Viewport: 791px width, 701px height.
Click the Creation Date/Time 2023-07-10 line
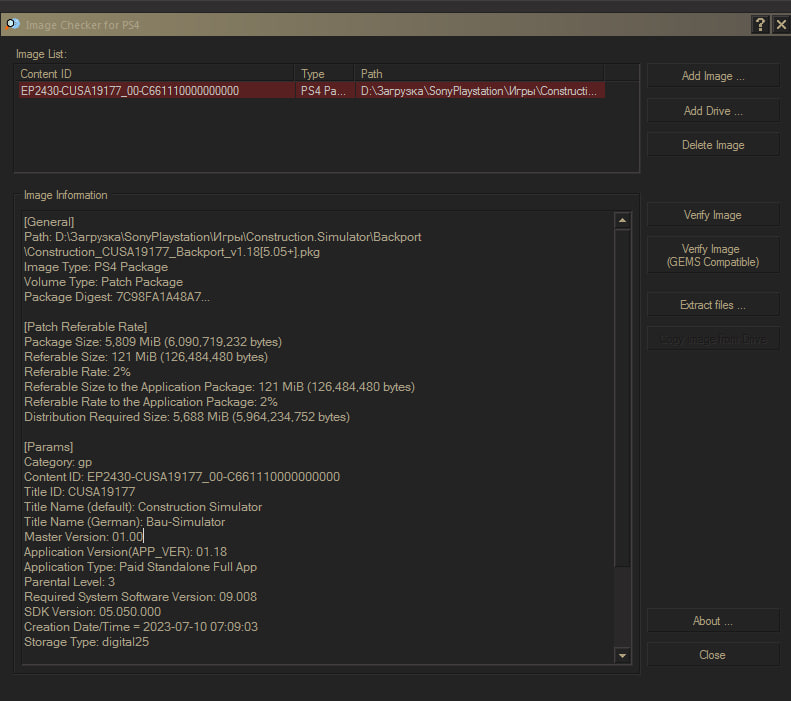point(141,627)
